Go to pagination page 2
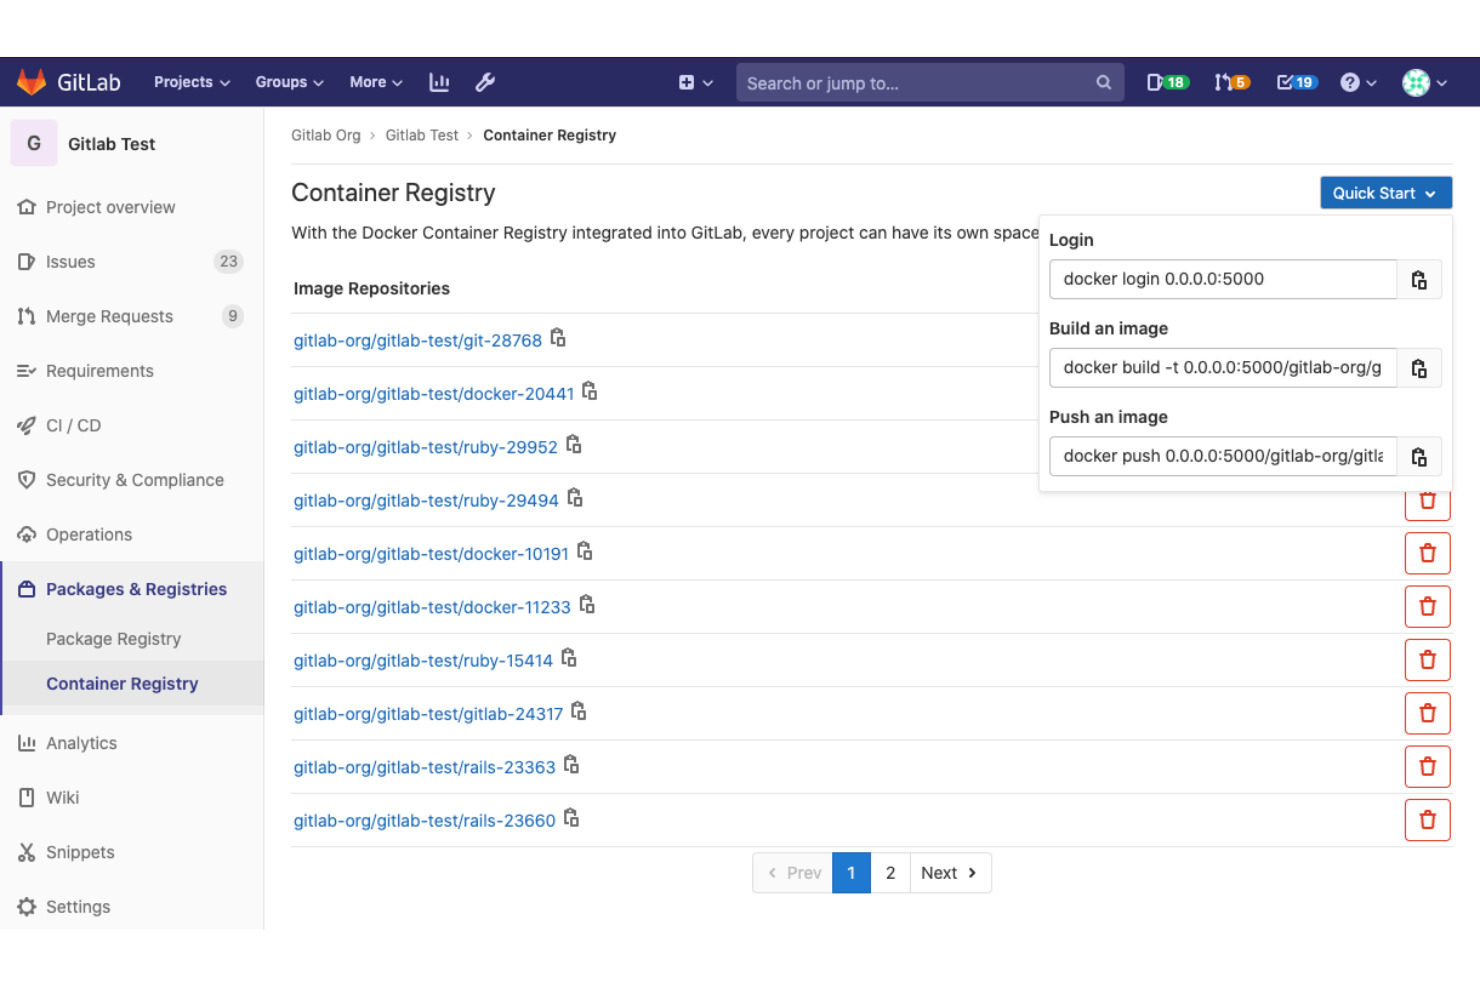This screenshot has height=987, width=1480. [x=890, y=873]
